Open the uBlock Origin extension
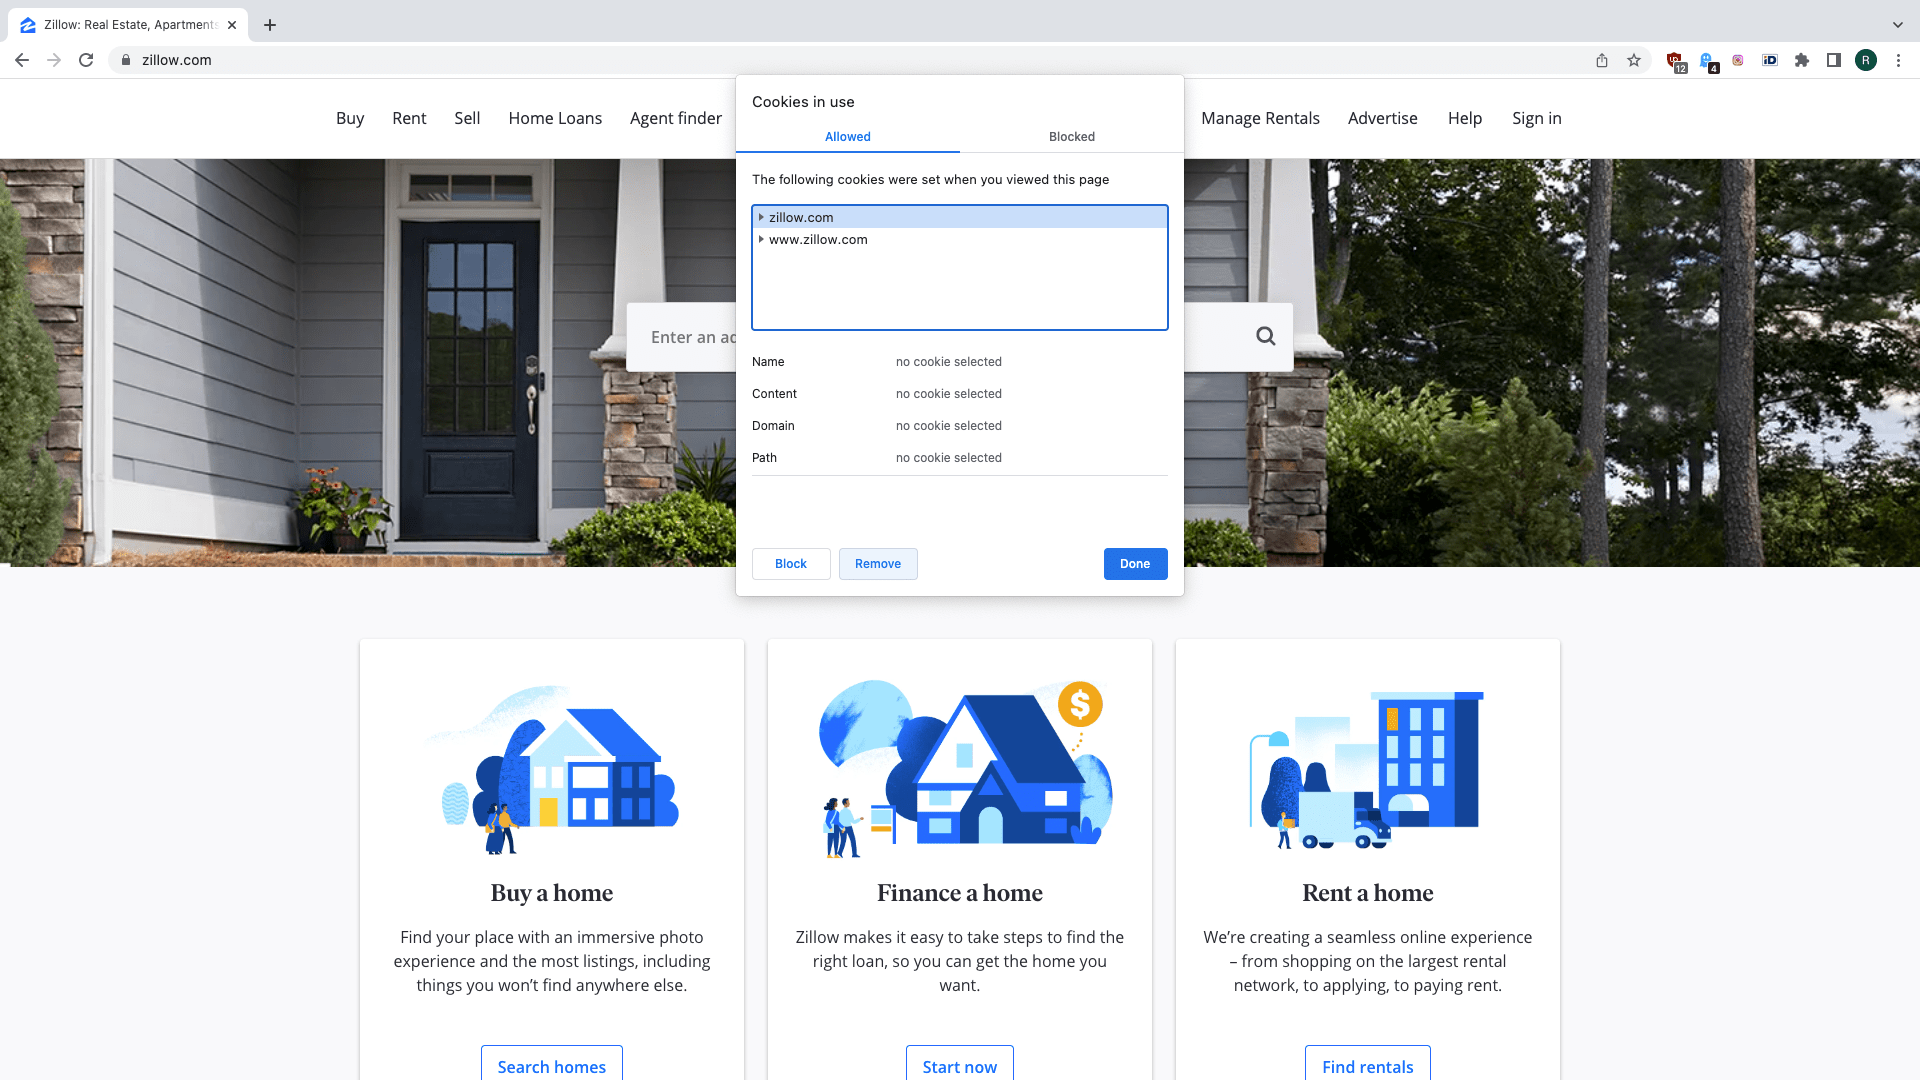 [x=1674, y=60]
